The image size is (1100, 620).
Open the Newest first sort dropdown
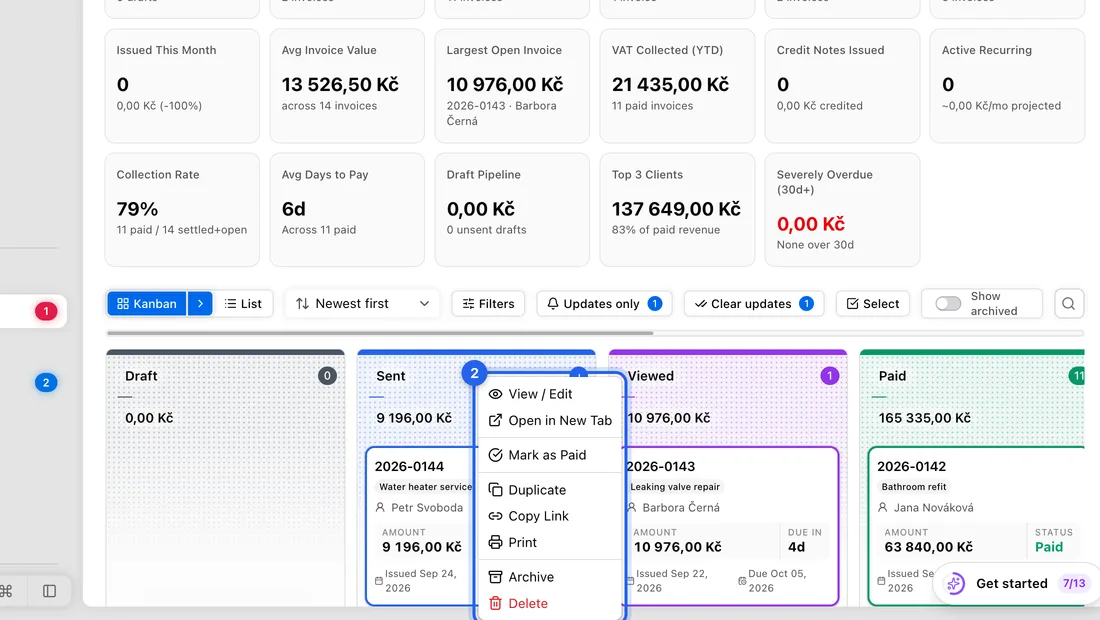pyautogui.click(x=362, y=304)
